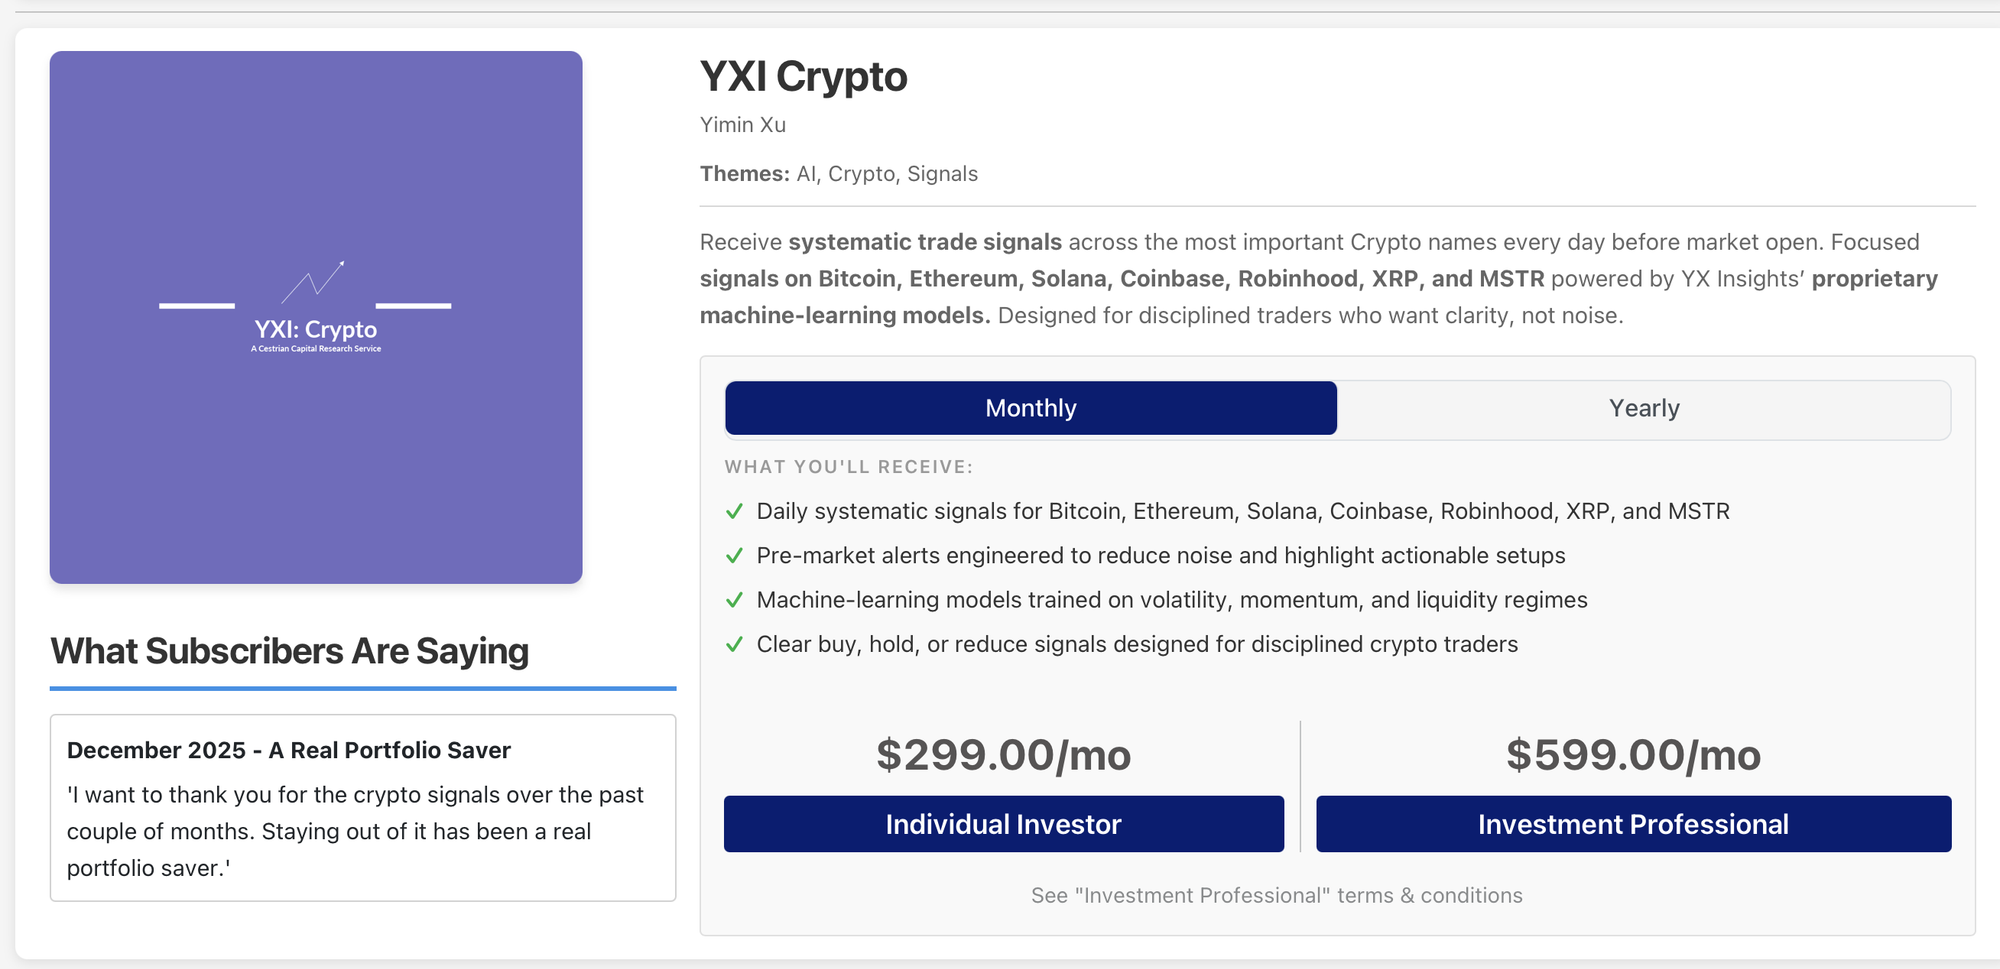Click the YXI Crypto page title
Screen dimensions: 2000x969
point(803,77)
